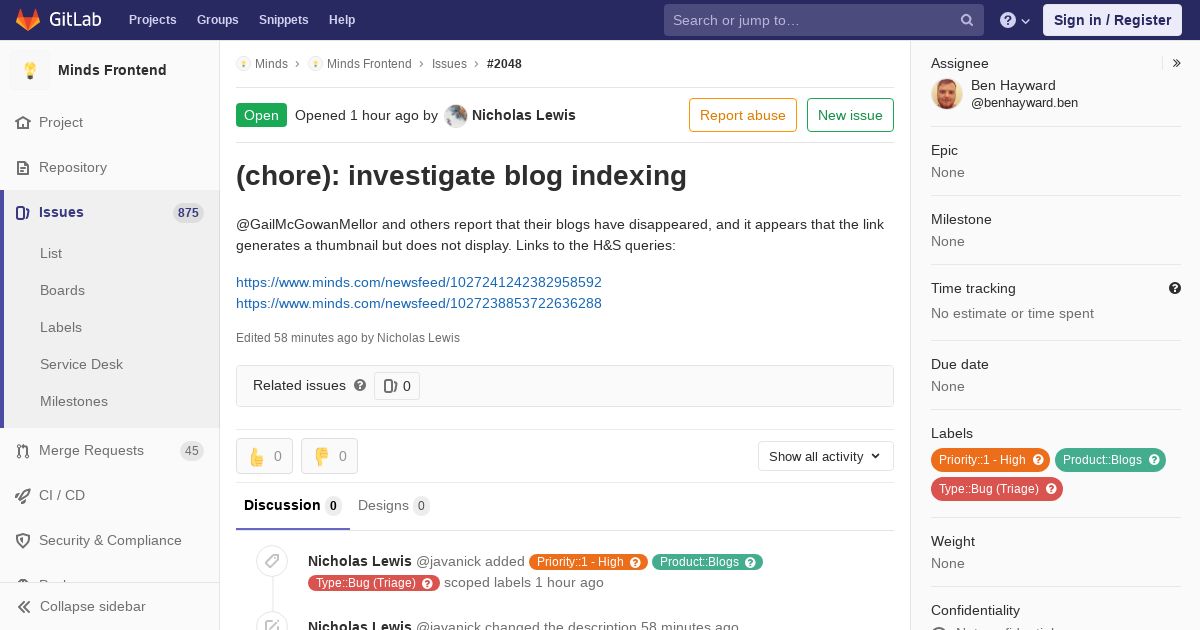Open the newsfeed link ending 958592
The height and width of the screenshot is (630, 1200).
click(419, 282)
